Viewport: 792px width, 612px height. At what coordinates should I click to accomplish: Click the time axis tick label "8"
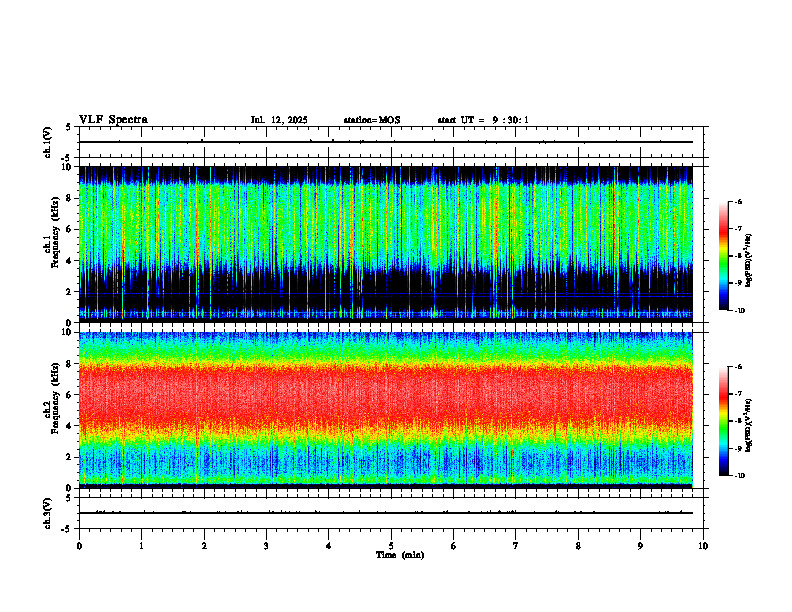tap(578, 546)
